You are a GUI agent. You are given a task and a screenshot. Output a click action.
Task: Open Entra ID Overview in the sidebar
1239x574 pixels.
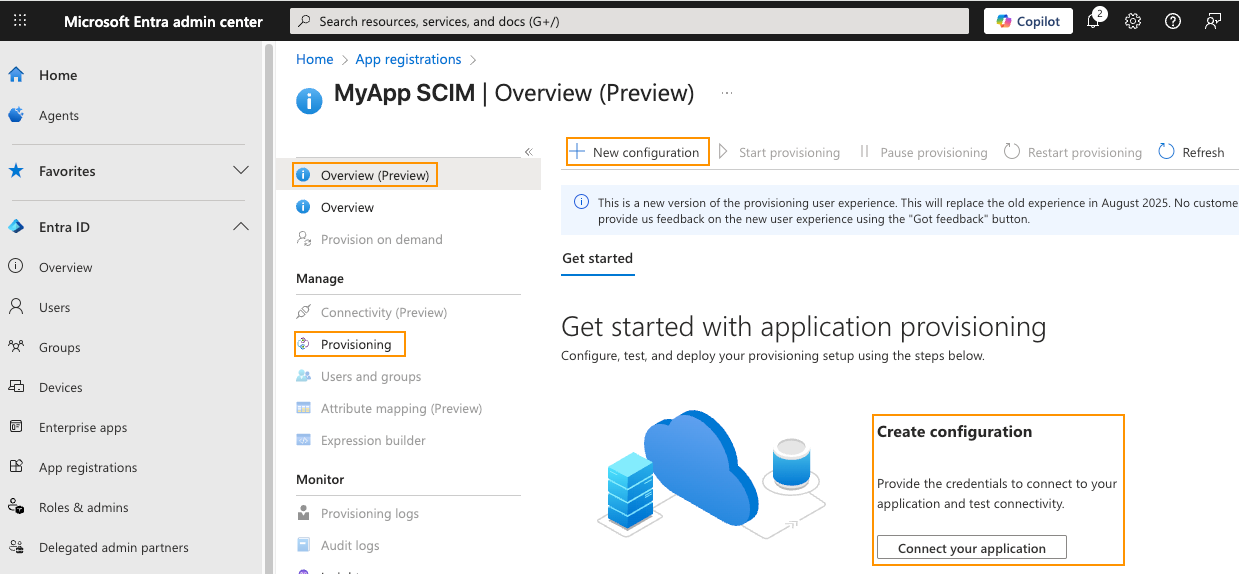pyautogui.click(x=65, y=267)
